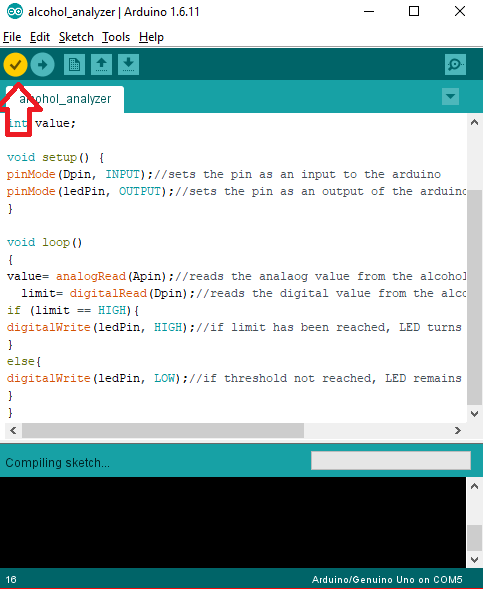This screenshot has height=589, width=483.
Task: Maximize the Arduino window
Action: [414, 12]
